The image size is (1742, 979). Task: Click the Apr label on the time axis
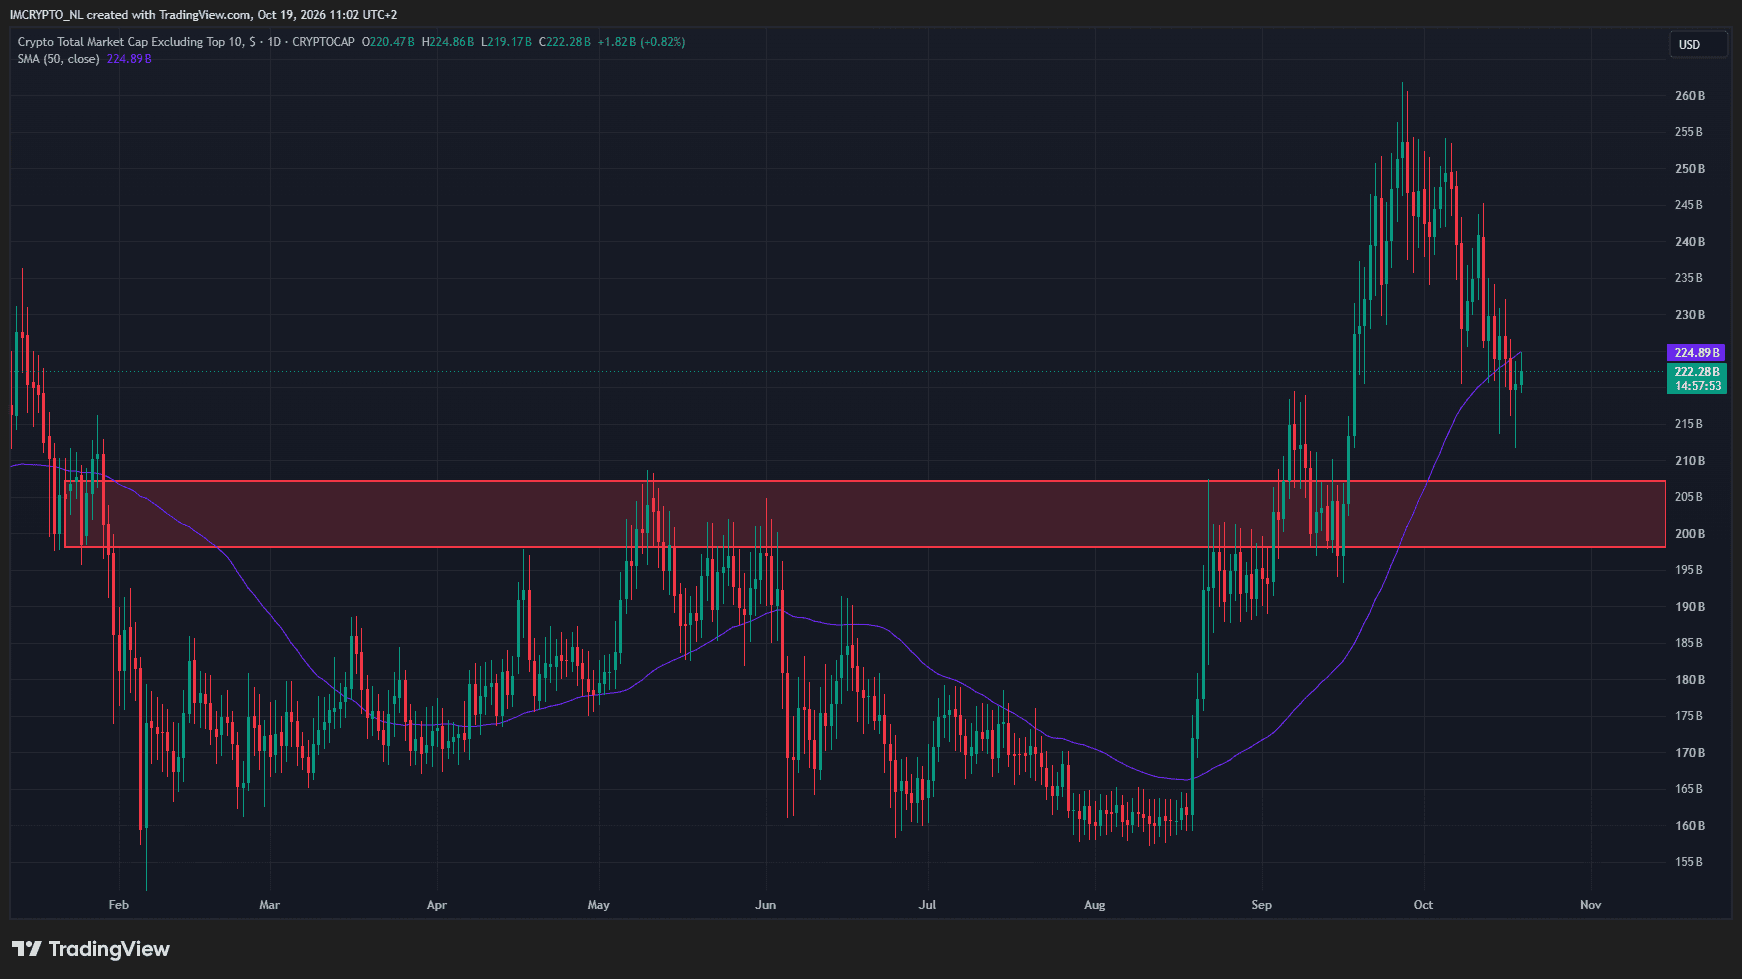coord(436,905)
